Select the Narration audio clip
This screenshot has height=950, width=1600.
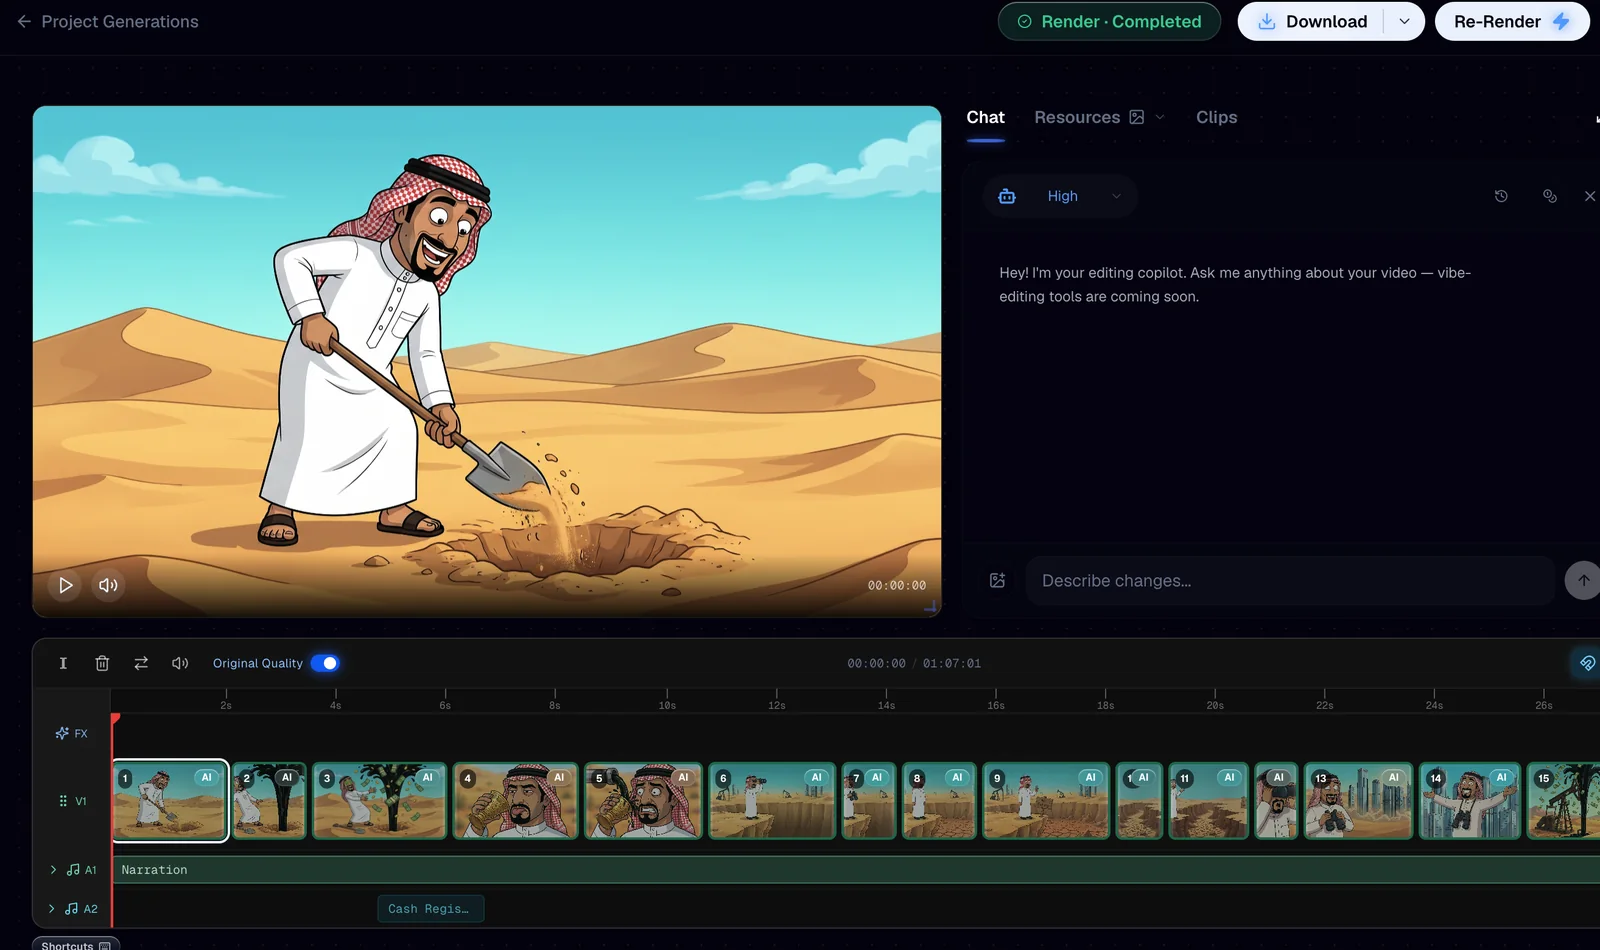856,871
